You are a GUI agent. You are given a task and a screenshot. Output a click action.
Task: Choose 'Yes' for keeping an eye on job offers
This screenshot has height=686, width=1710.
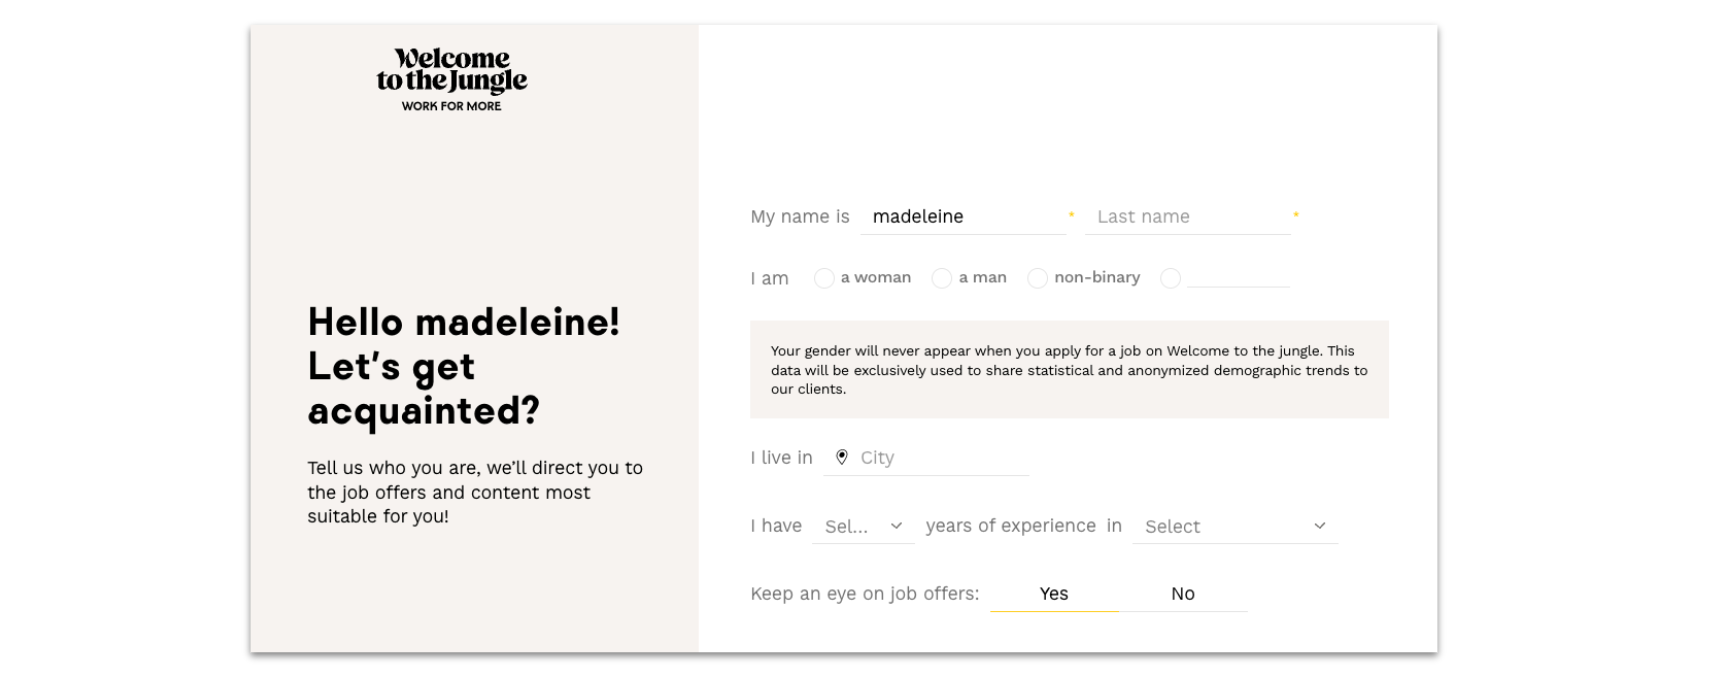point(1054,593)
